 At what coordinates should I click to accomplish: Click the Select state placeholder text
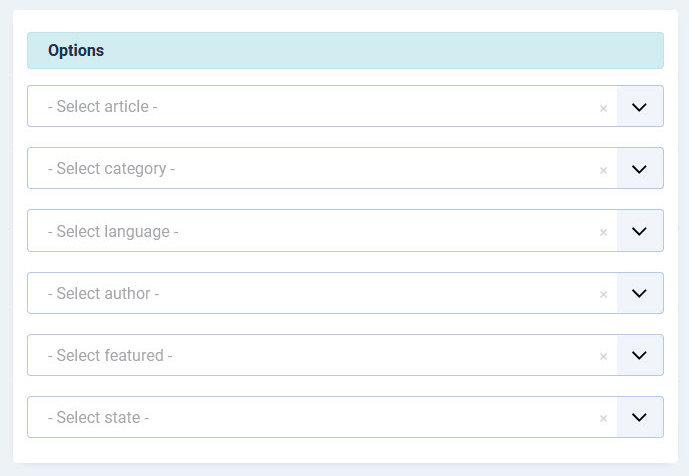pyautogui.click(x=98, y=418)
